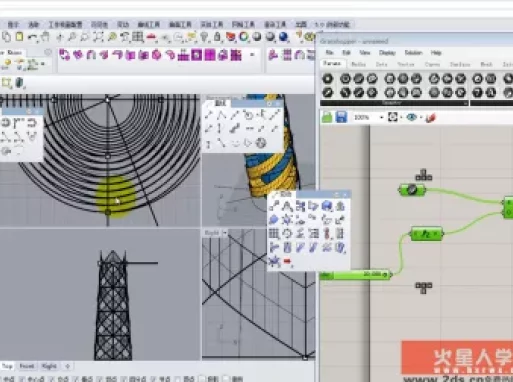Expand the Params panel category dropdown bar

click(394, 103)
